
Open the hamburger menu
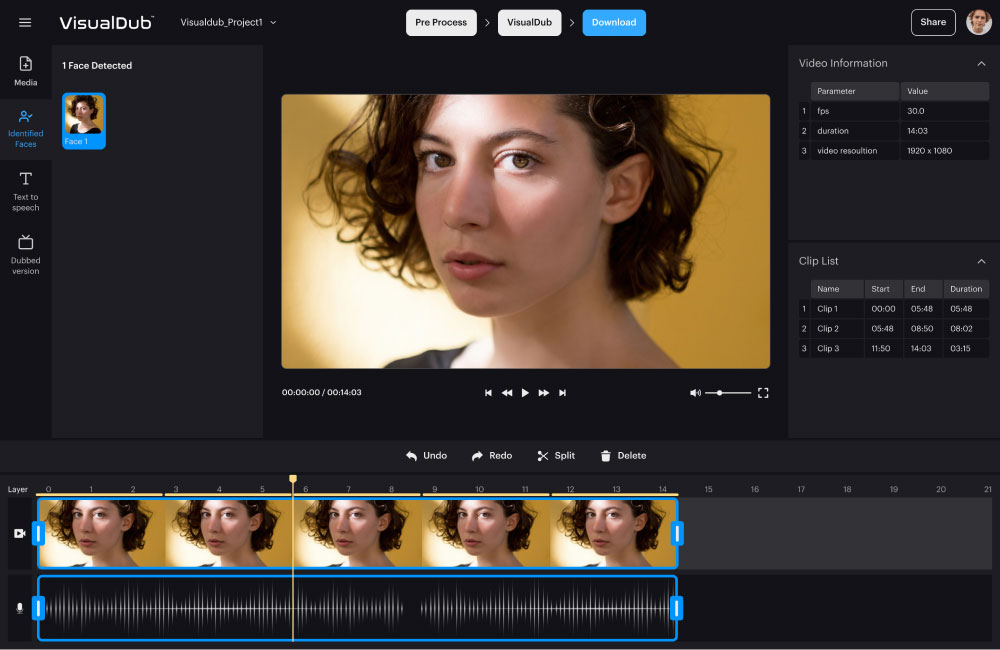click(25, 22)
